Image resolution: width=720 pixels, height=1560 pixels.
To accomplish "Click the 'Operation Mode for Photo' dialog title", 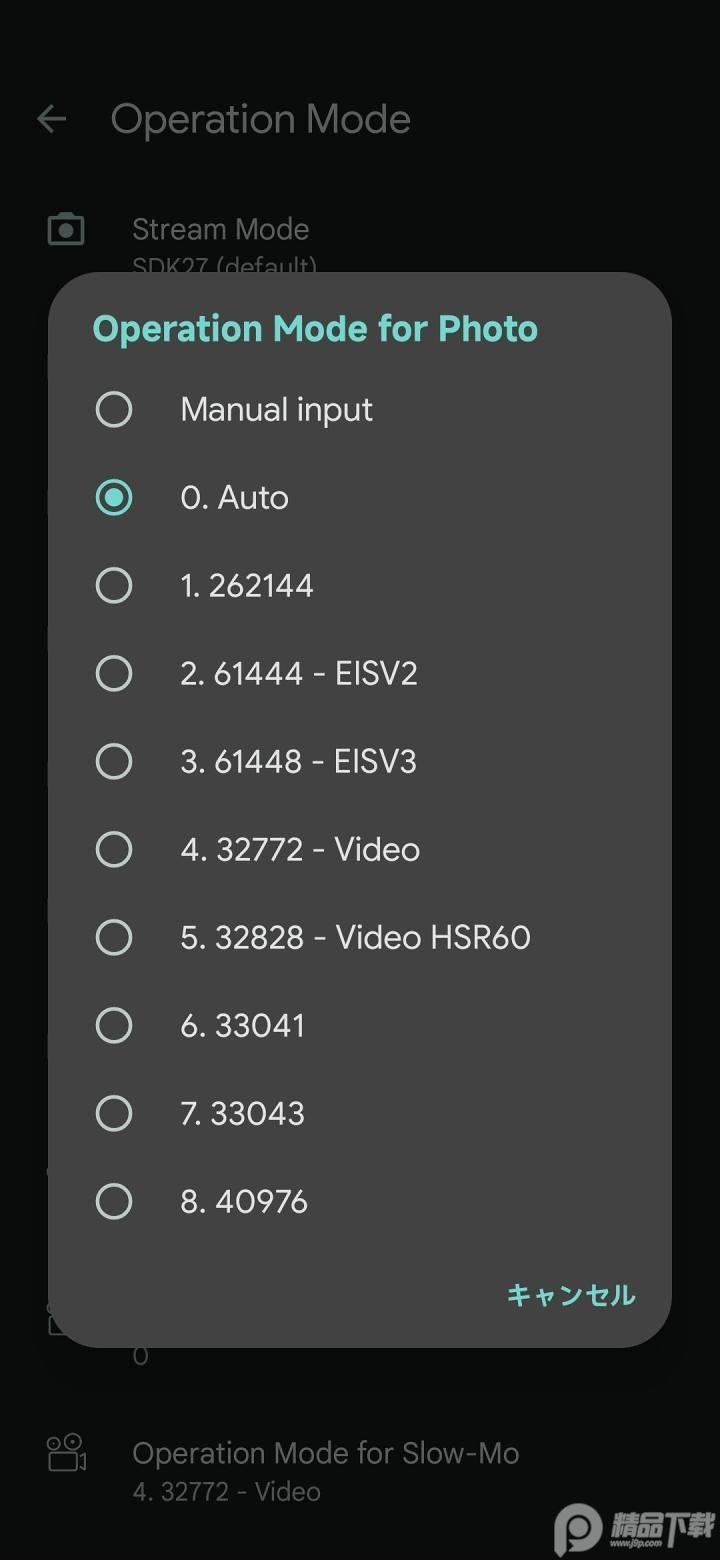I will 315,329.
